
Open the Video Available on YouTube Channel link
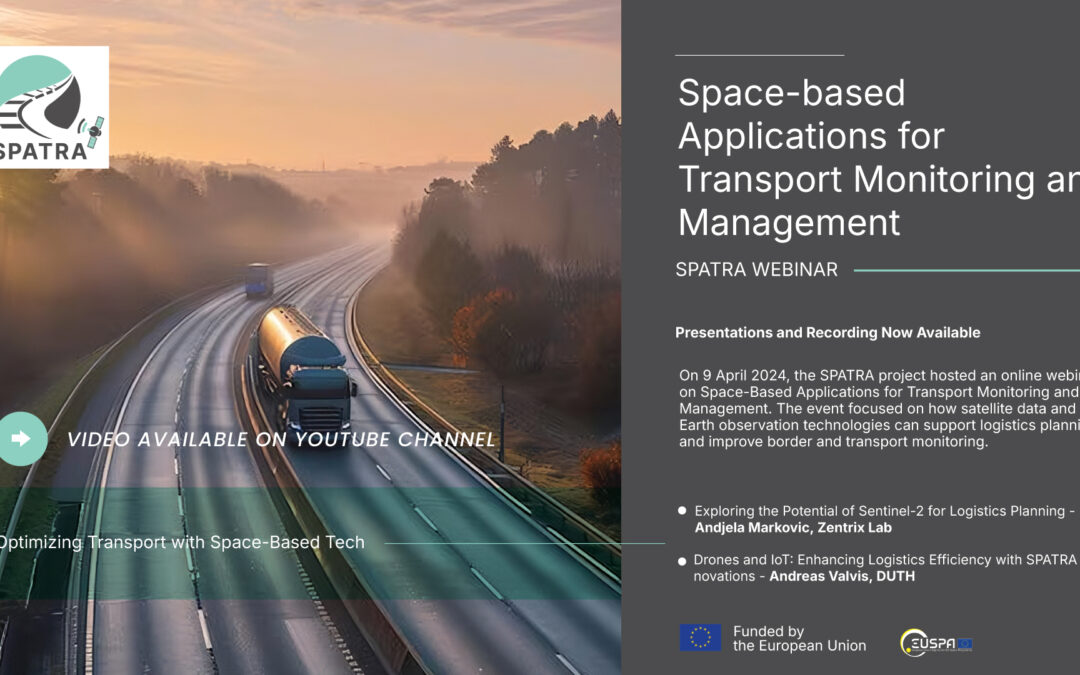[x=281, y=439]
